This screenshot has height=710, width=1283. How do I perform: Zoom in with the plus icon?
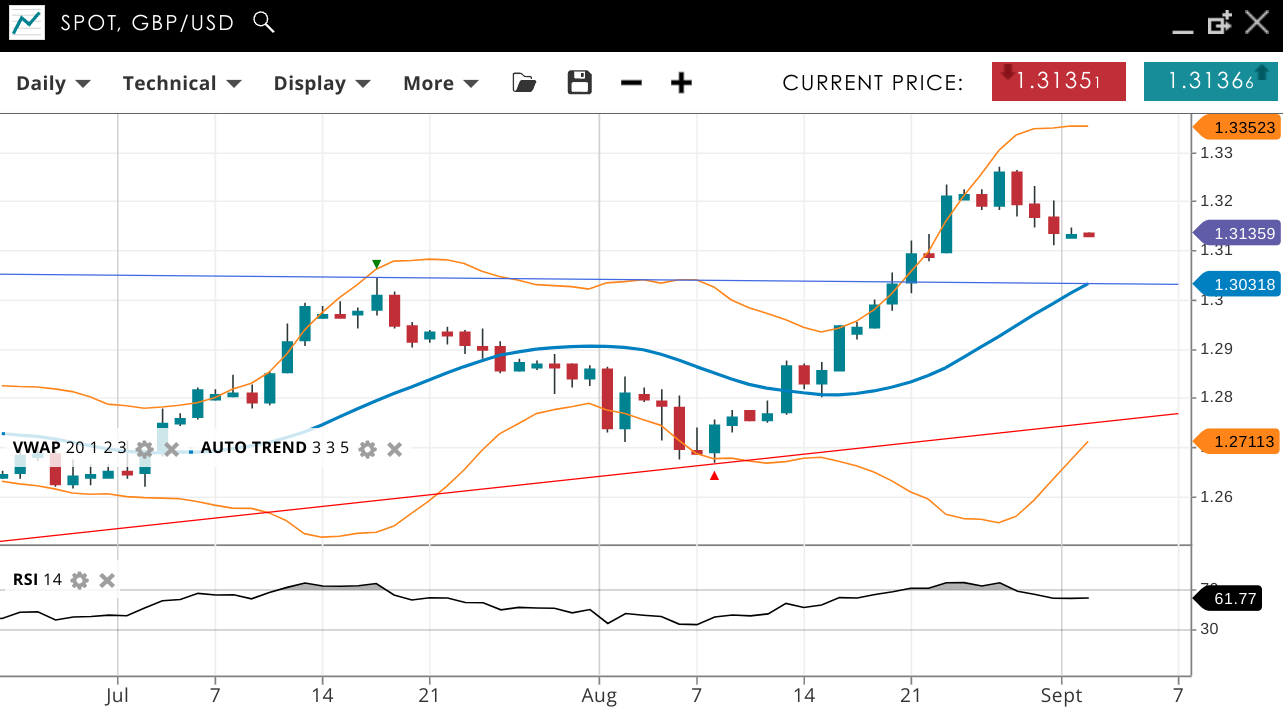click(x=681, y=83)
